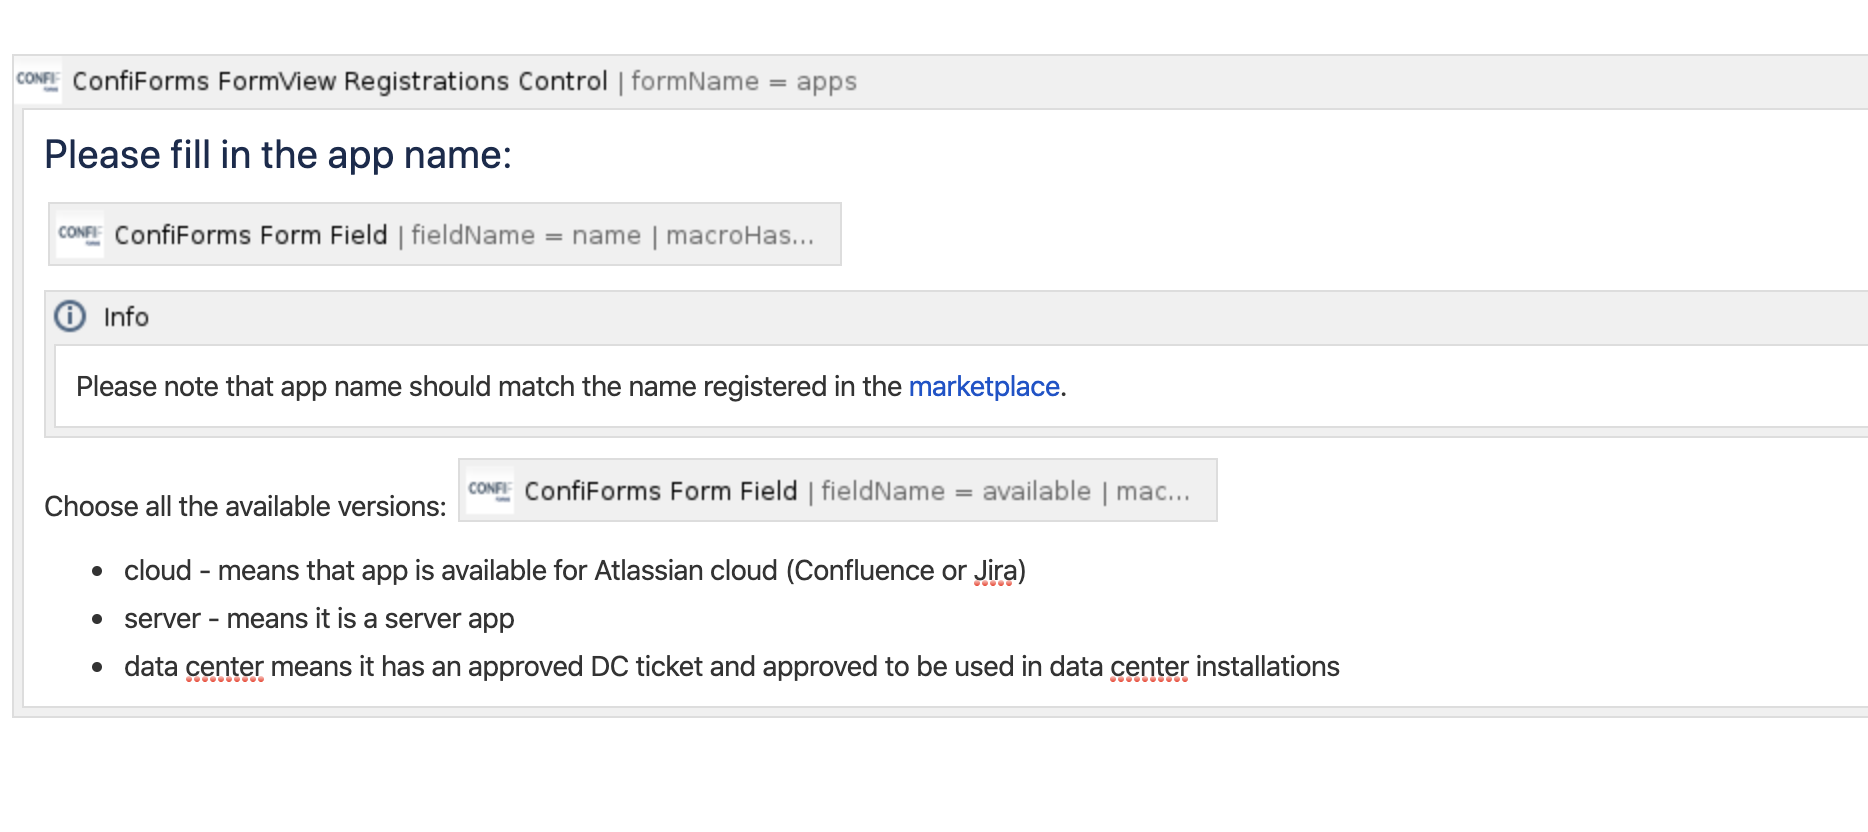
Task: Click the Info macro circle icon
Action: point(70,316)
